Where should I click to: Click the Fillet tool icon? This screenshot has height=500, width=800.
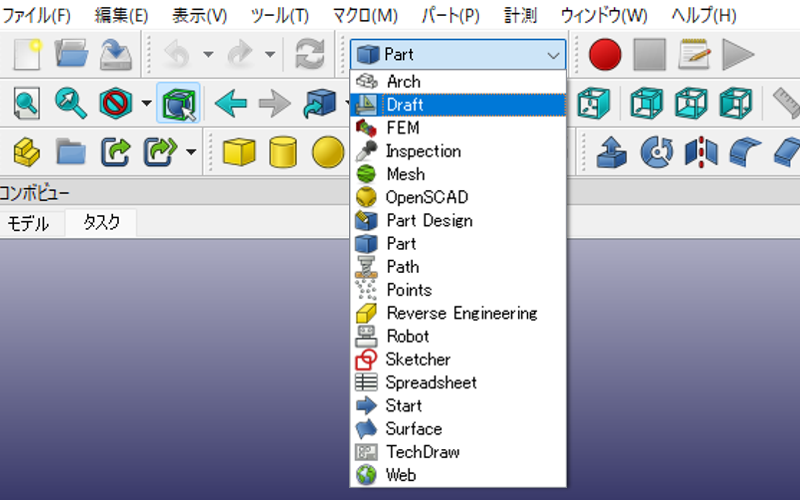pos(745,152)
